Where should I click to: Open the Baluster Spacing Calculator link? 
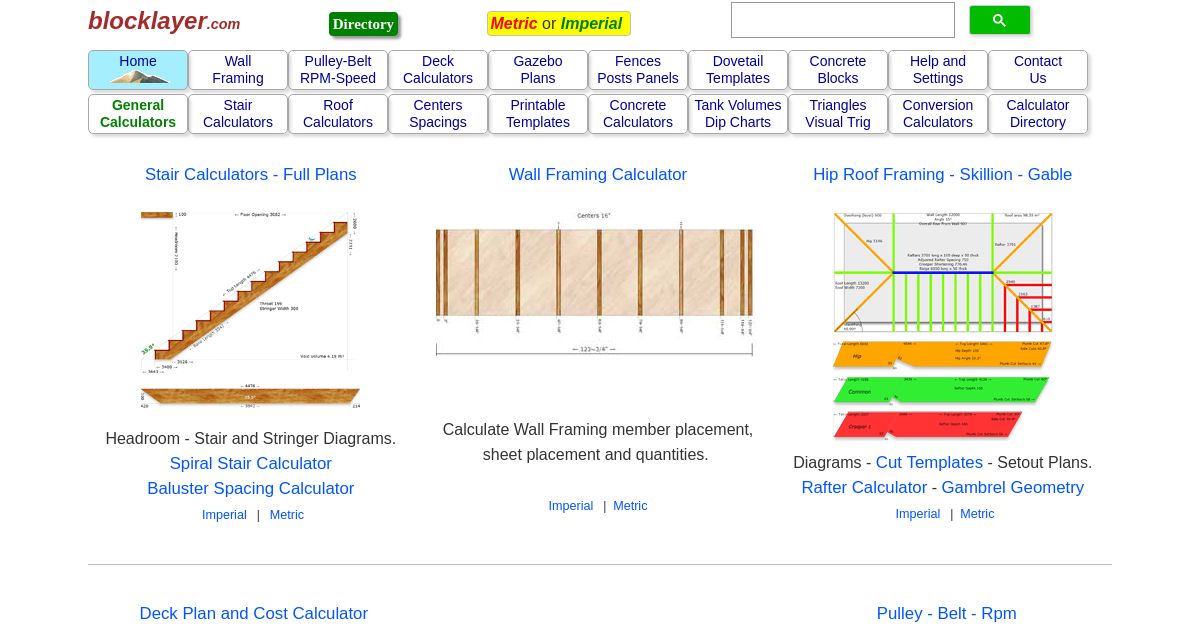(250, 488)
